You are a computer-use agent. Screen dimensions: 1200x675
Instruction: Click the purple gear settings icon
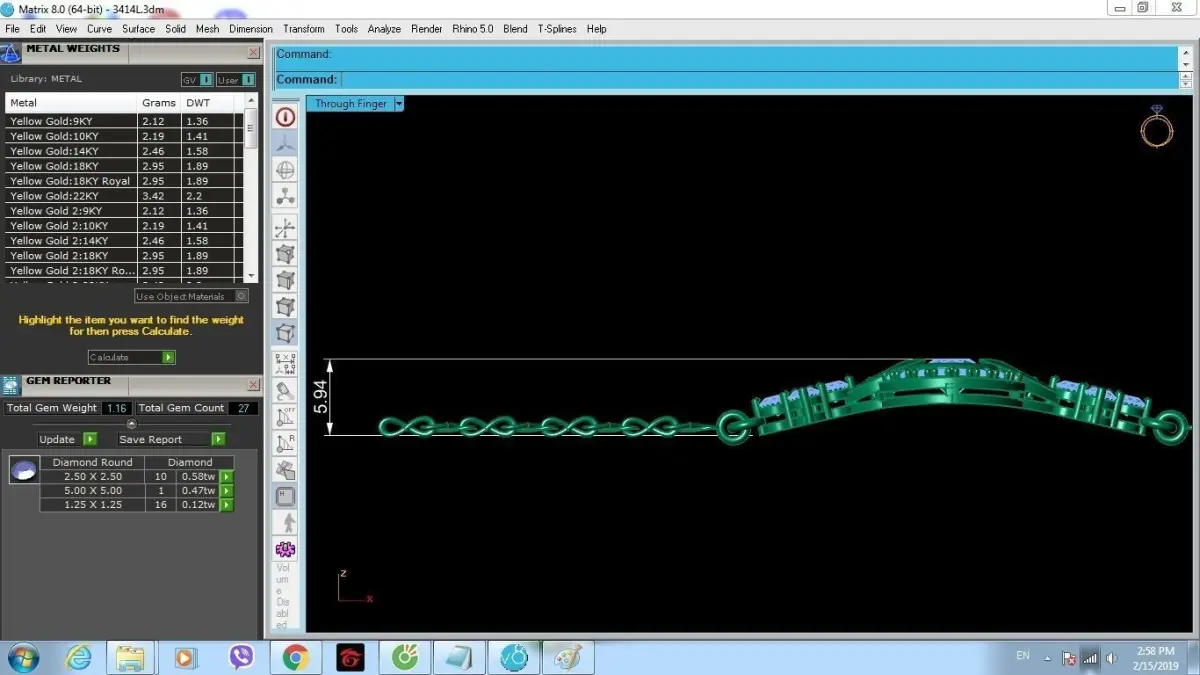[x=285, y=549]
